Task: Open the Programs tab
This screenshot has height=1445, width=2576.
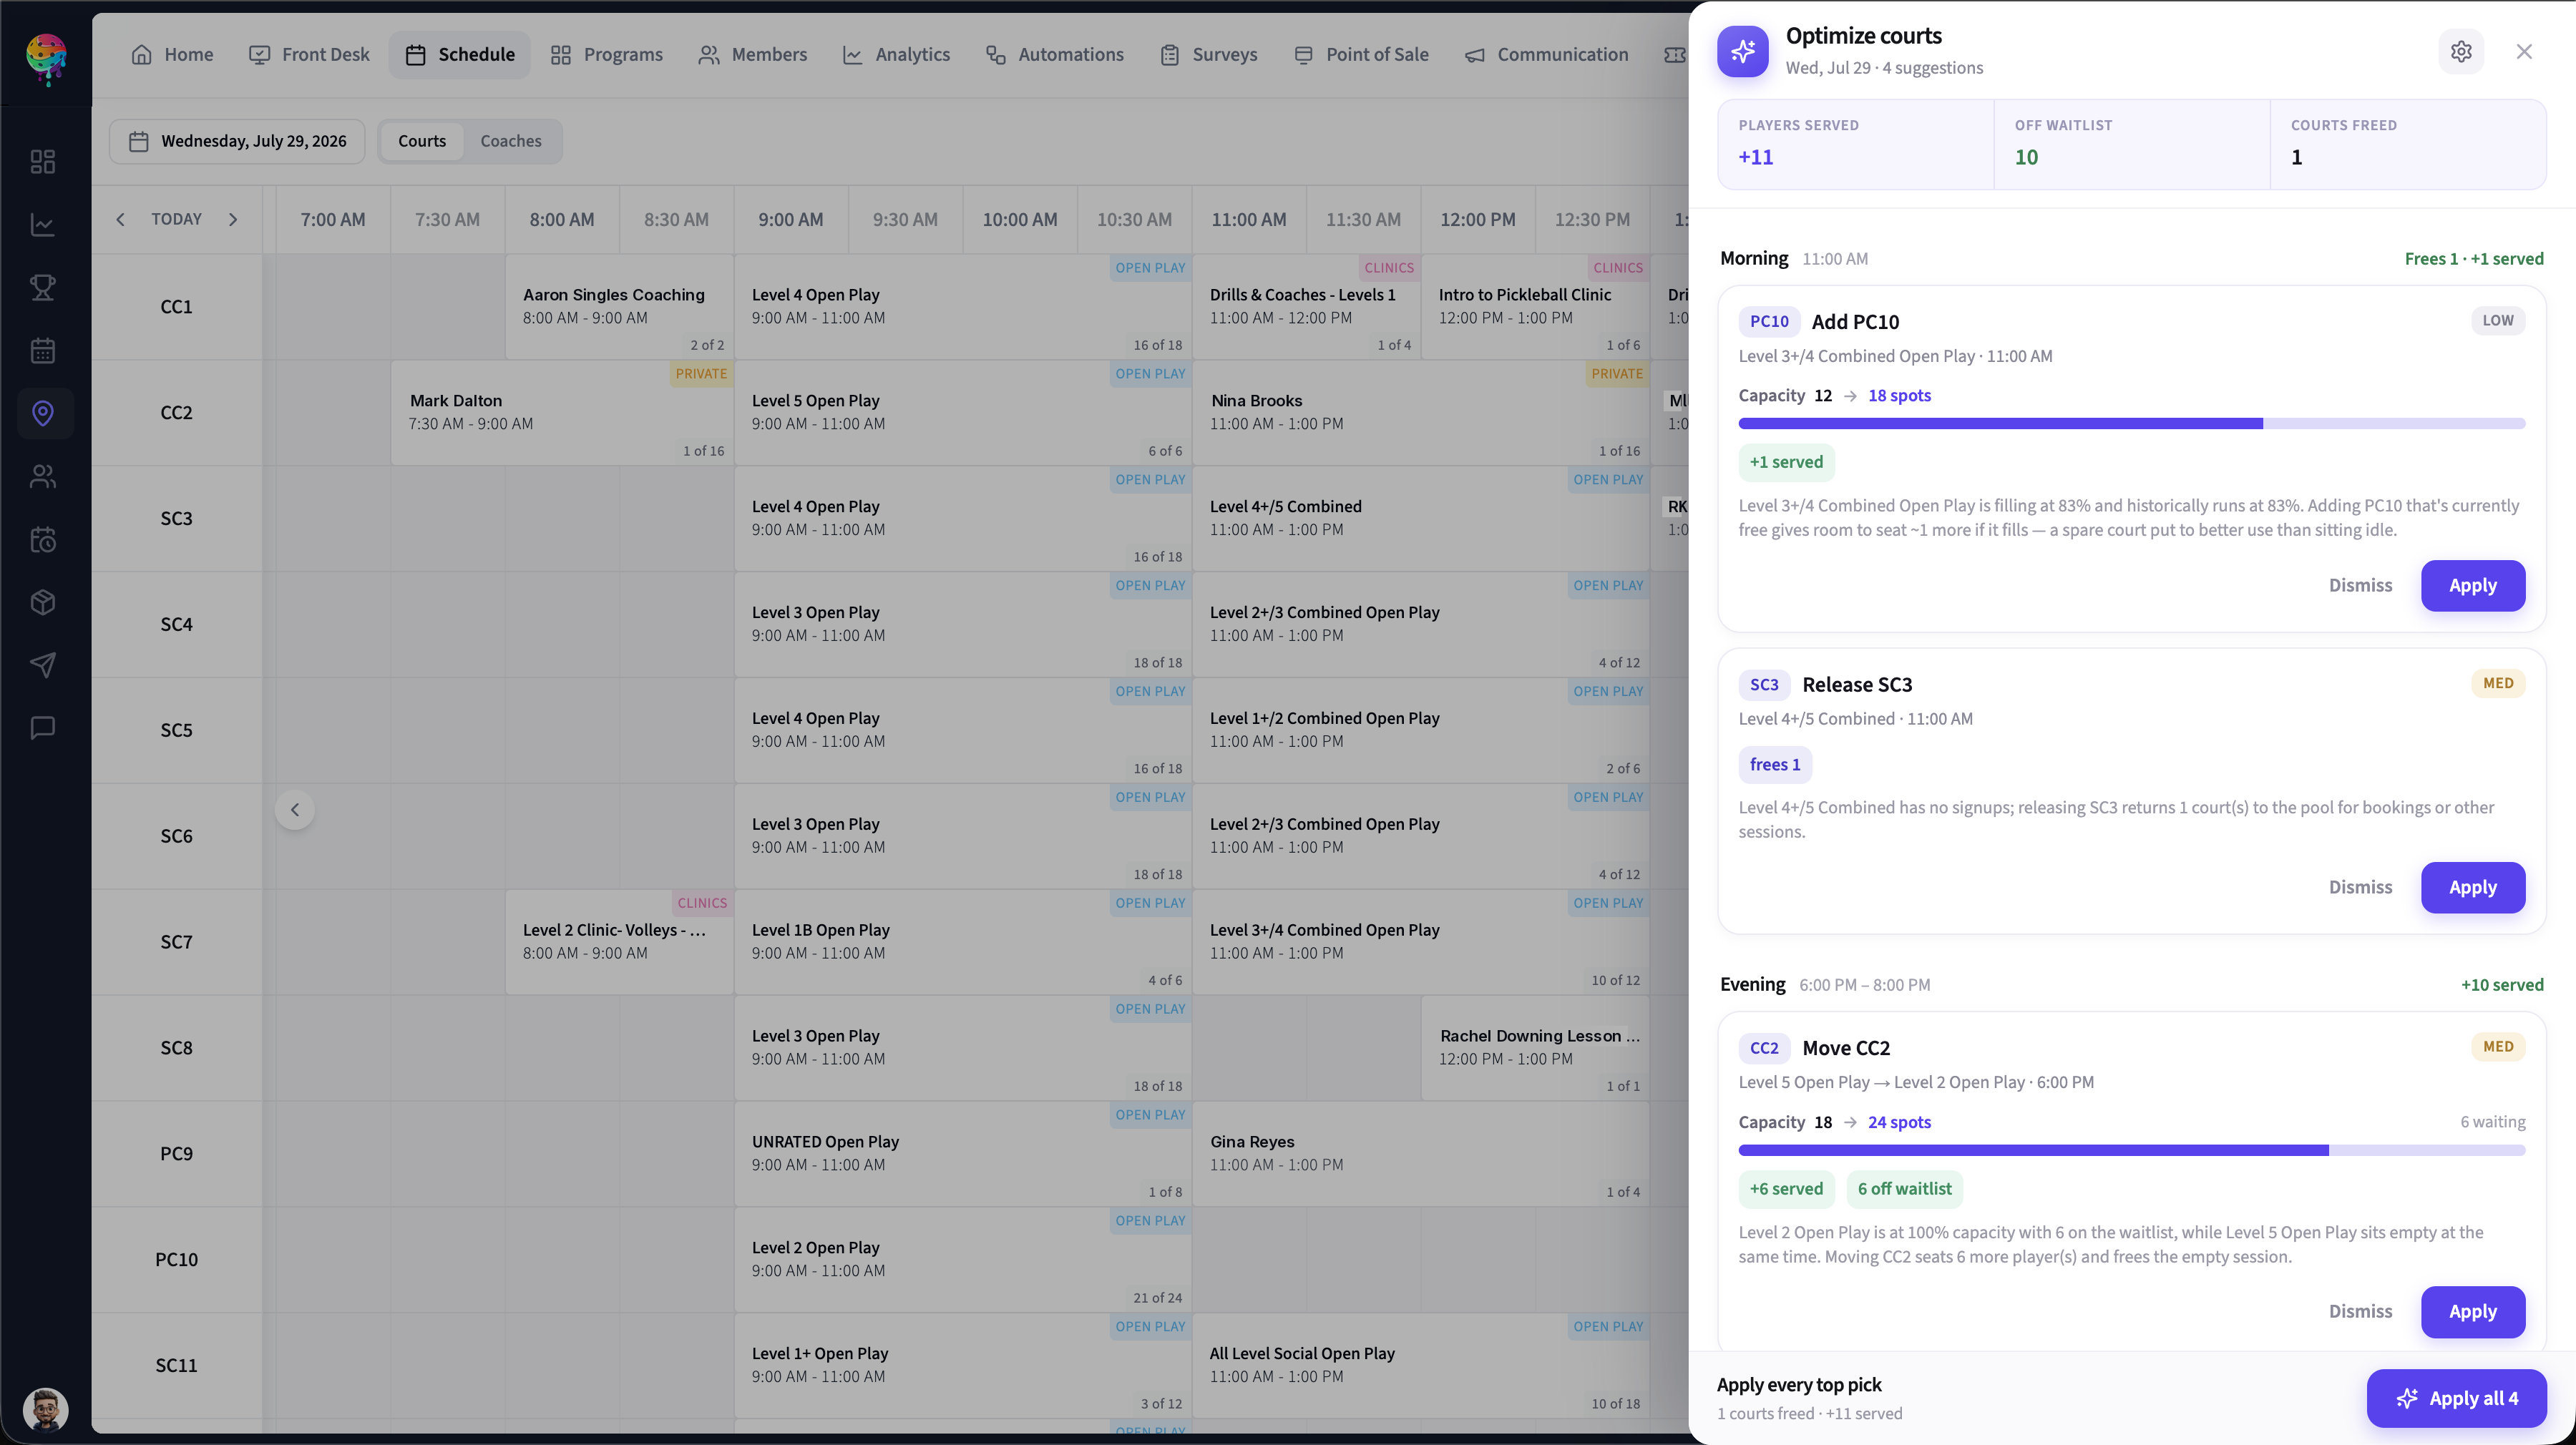Action: pyautogui.click(x=606, y=55)
